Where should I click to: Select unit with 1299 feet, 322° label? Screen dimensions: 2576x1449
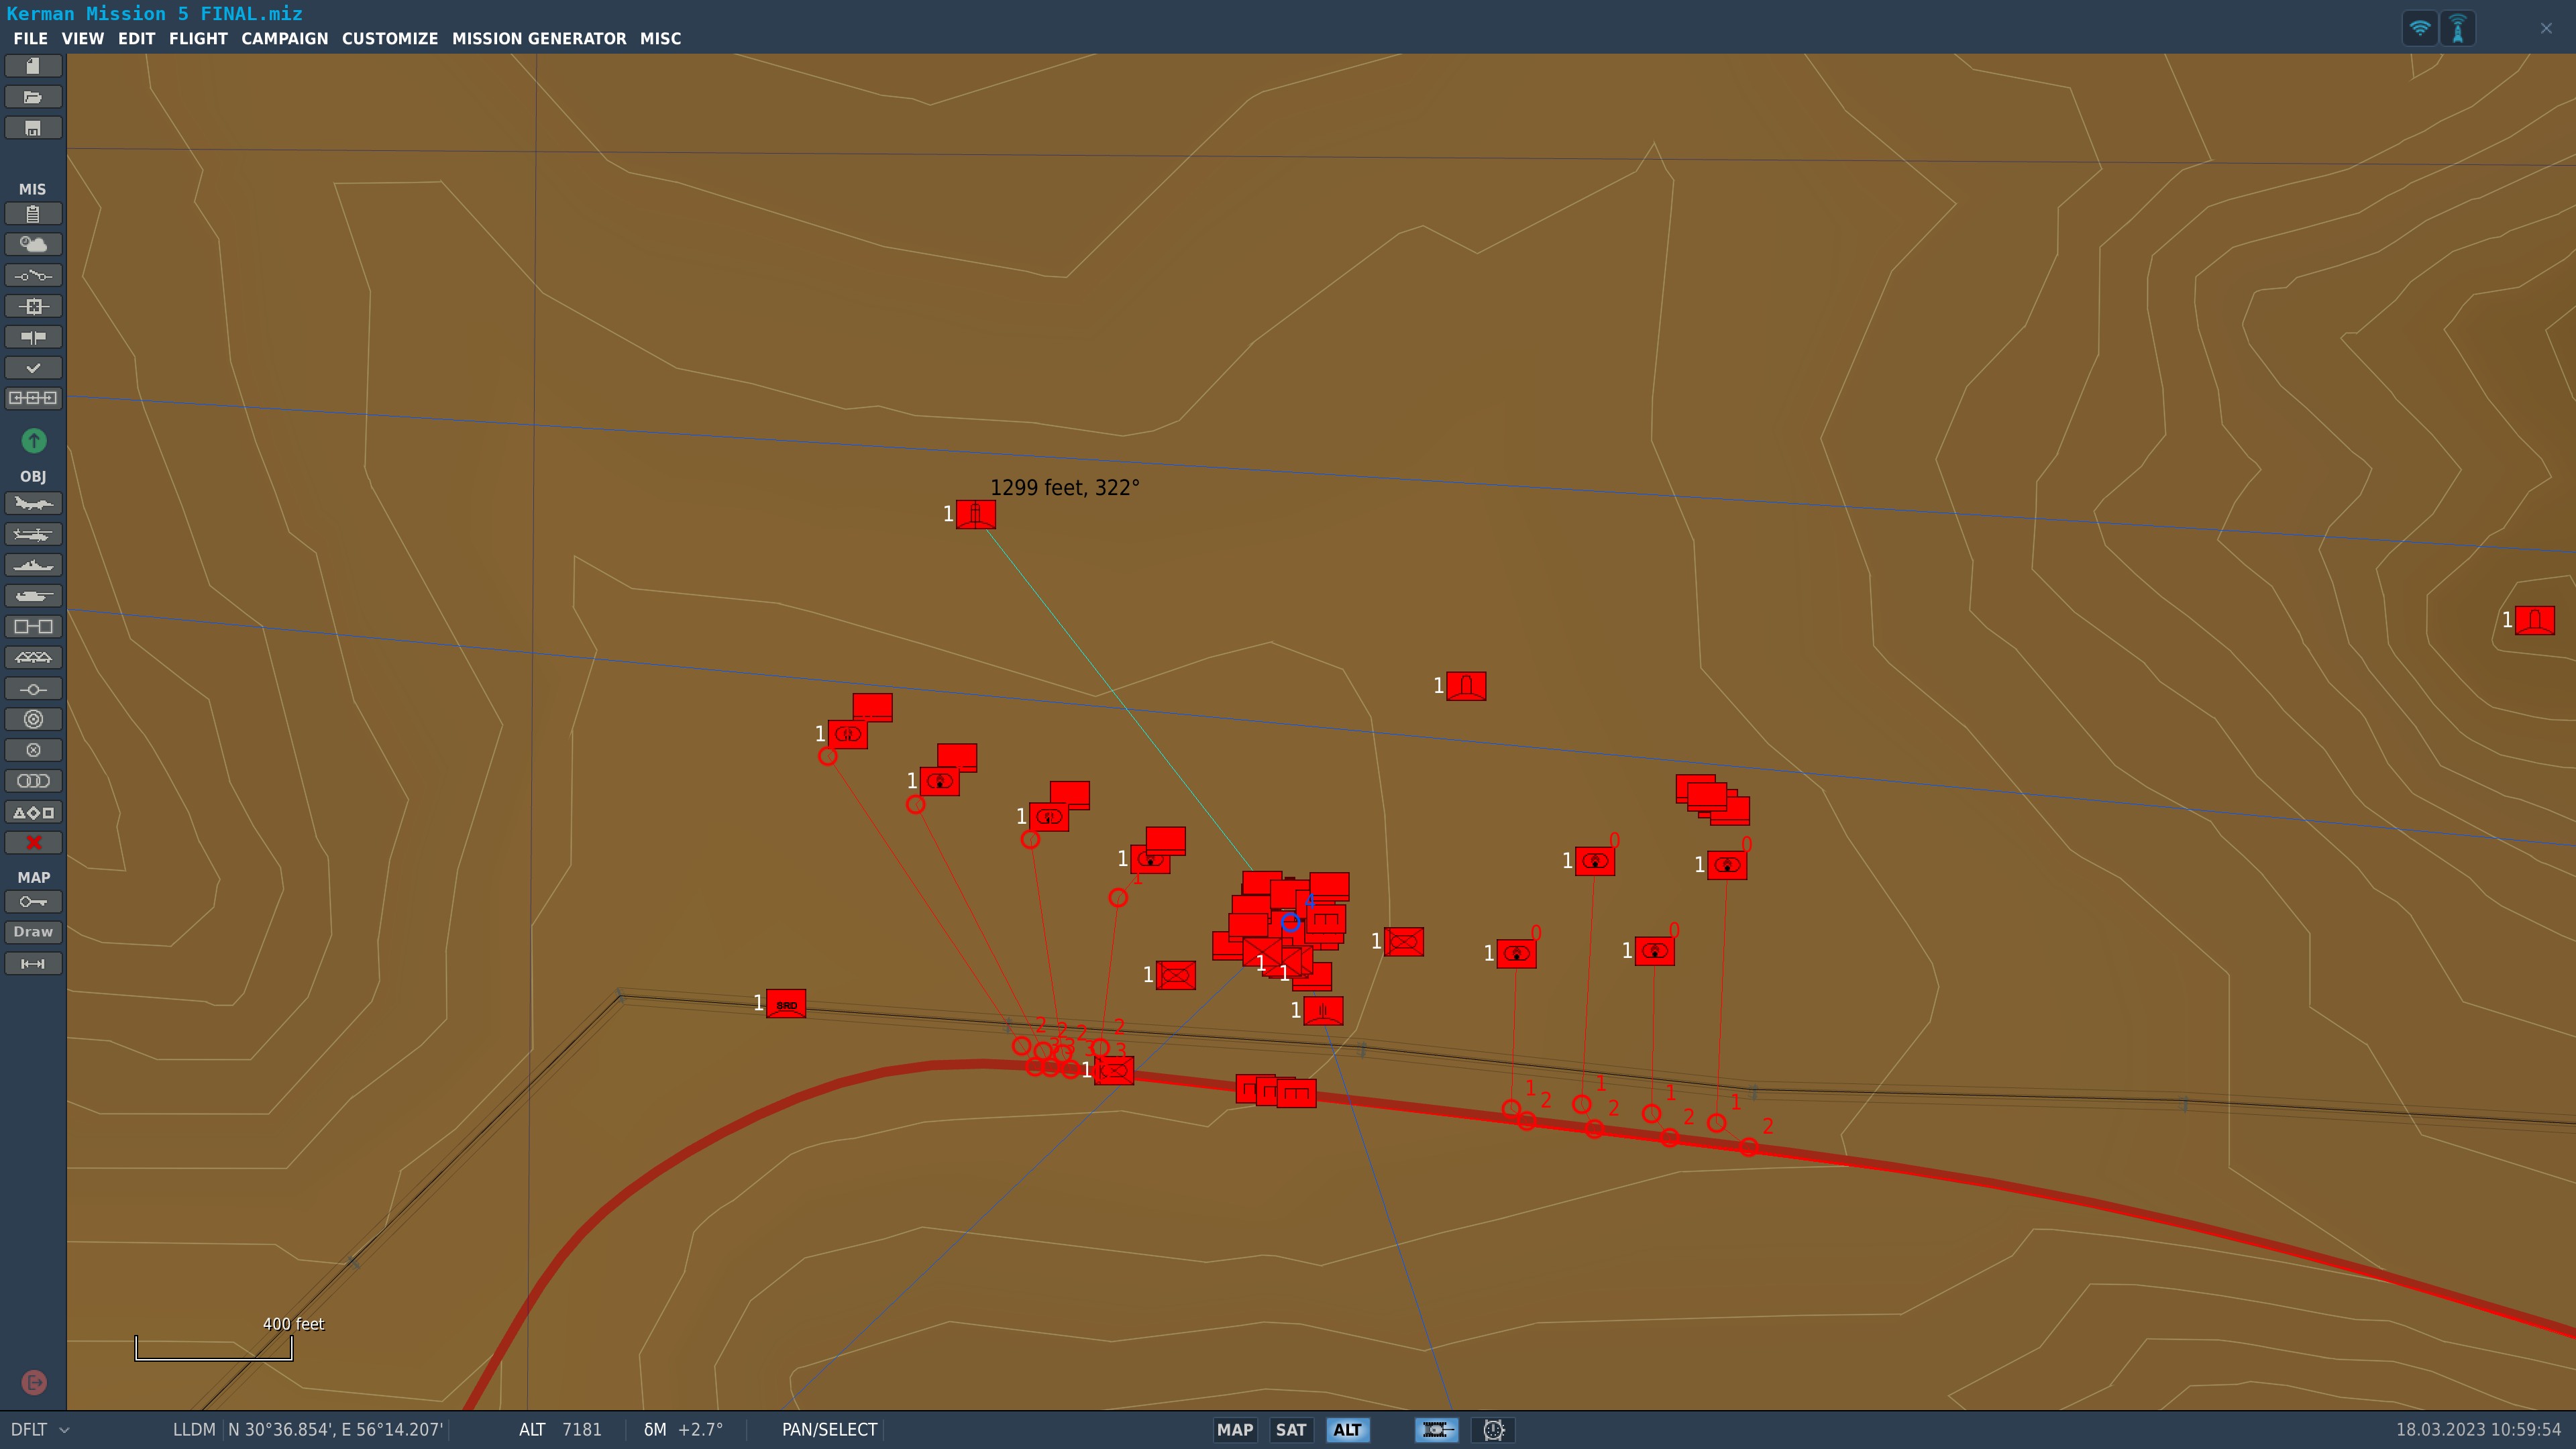point(976,514)
